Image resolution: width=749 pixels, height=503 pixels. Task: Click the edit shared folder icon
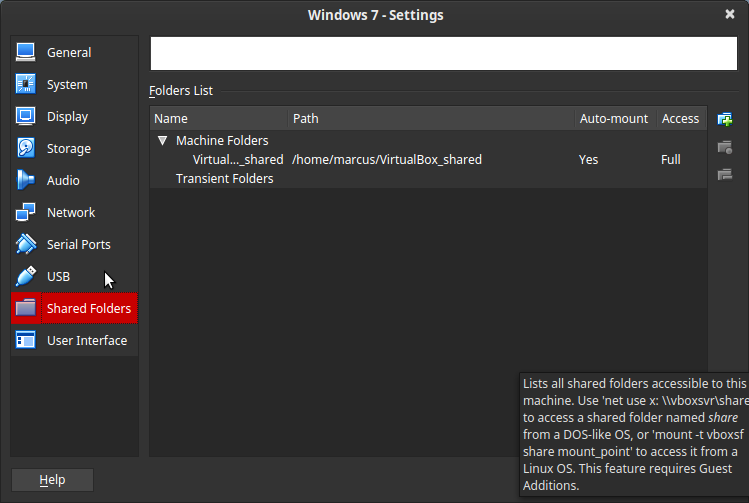pyautogui.click(x=725, y=147)
